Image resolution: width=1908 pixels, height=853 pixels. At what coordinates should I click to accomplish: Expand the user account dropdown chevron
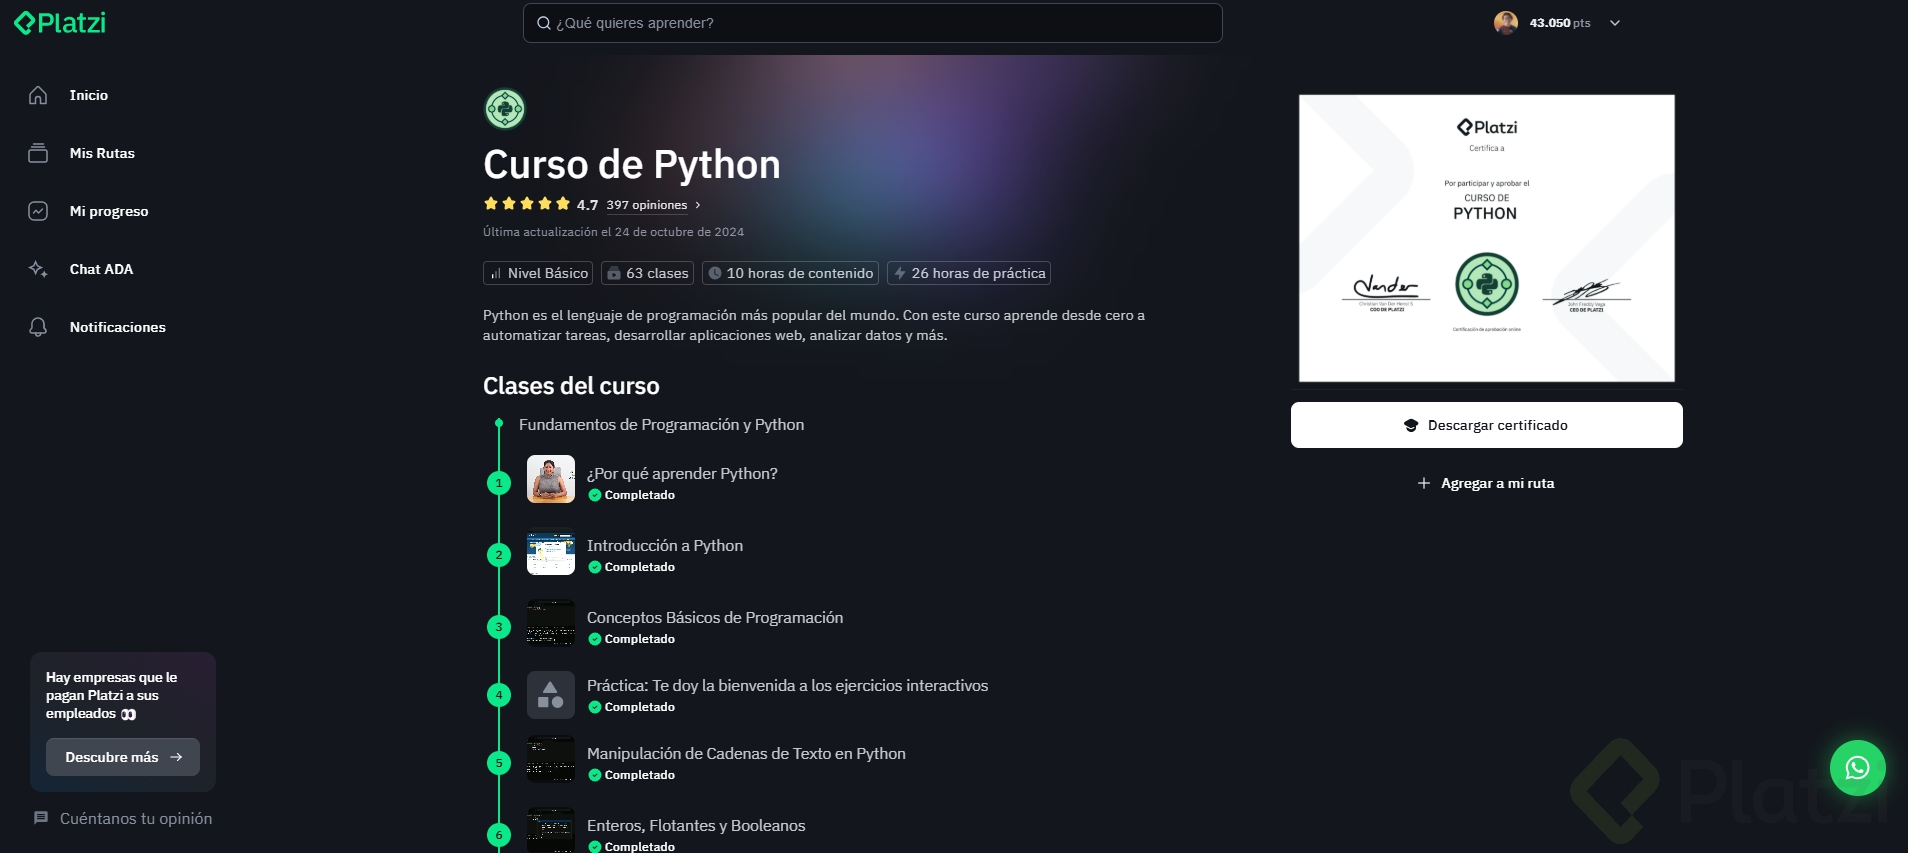click(1615, 23)
